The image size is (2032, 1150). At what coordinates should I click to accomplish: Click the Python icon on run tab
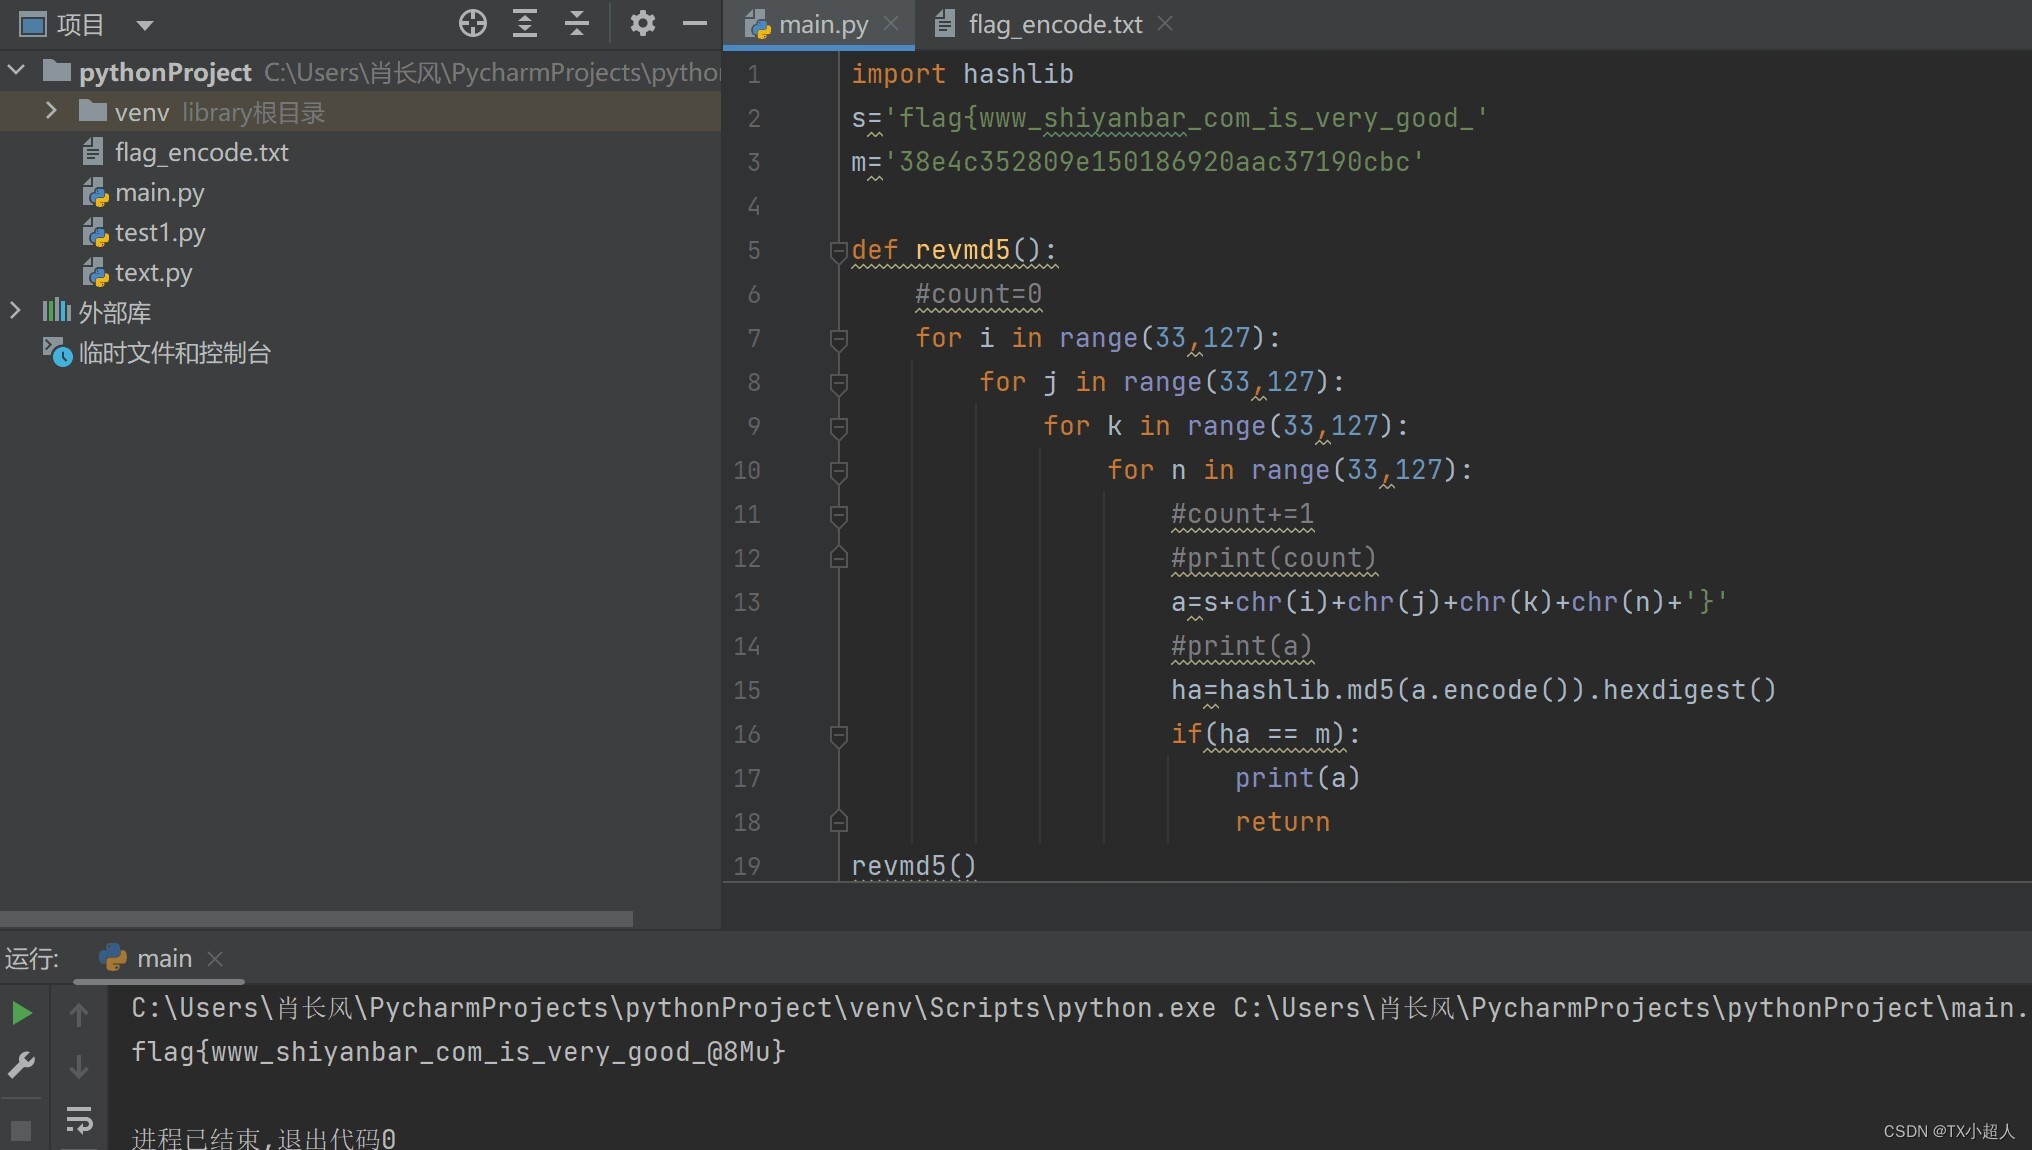[x=113, y=958]
